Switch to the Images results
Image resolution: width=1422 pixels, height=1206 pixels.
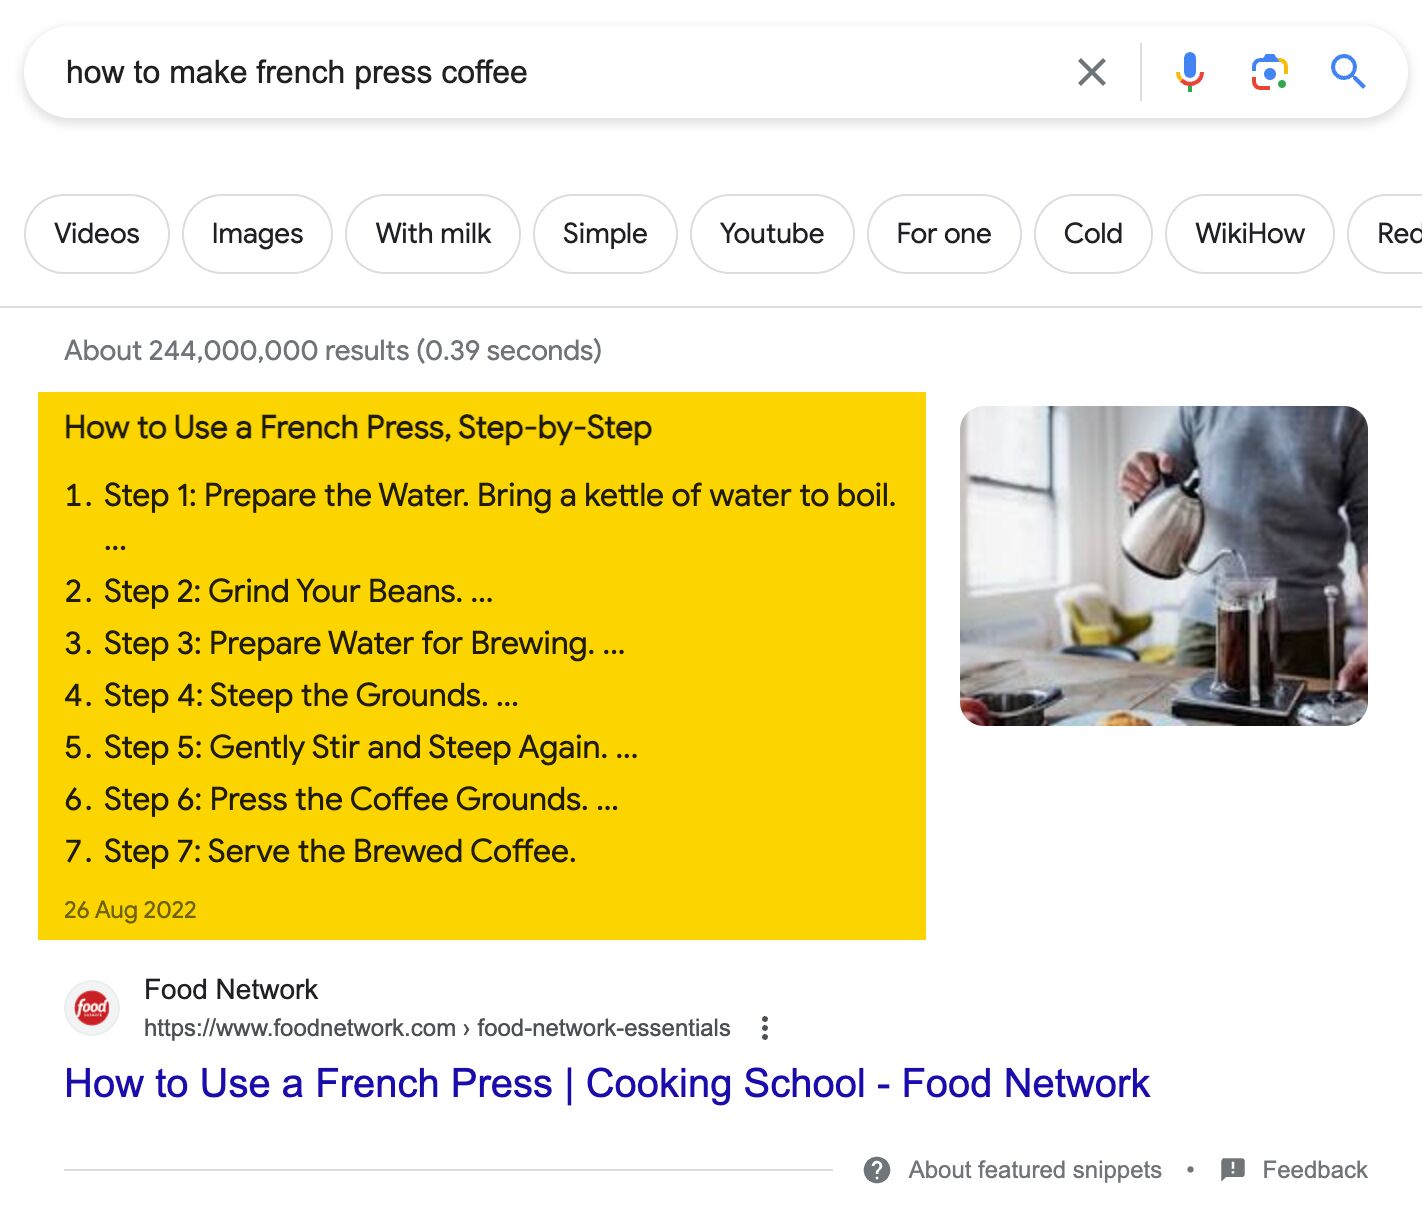[257, 233]
